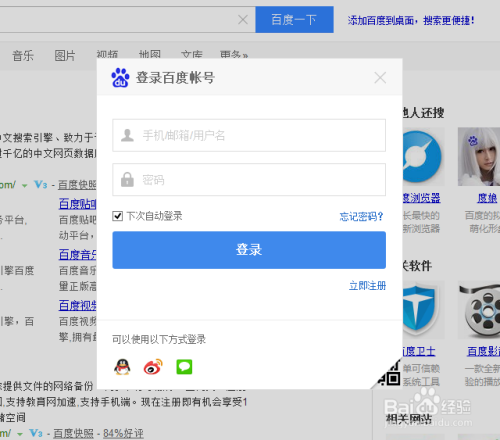Click the Baidu paw logo in dialog
500x440 pixels.
point(120,78)
